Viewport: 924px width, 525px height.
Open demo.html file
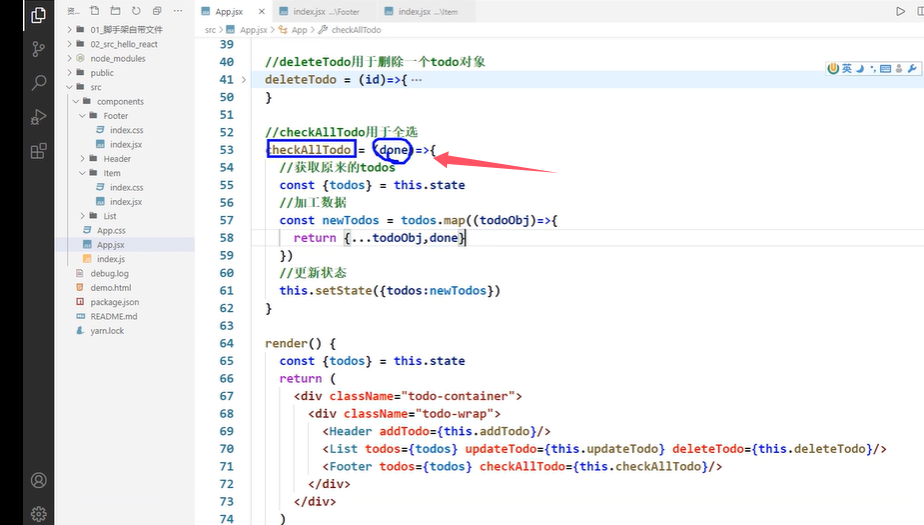coord(111,288)
